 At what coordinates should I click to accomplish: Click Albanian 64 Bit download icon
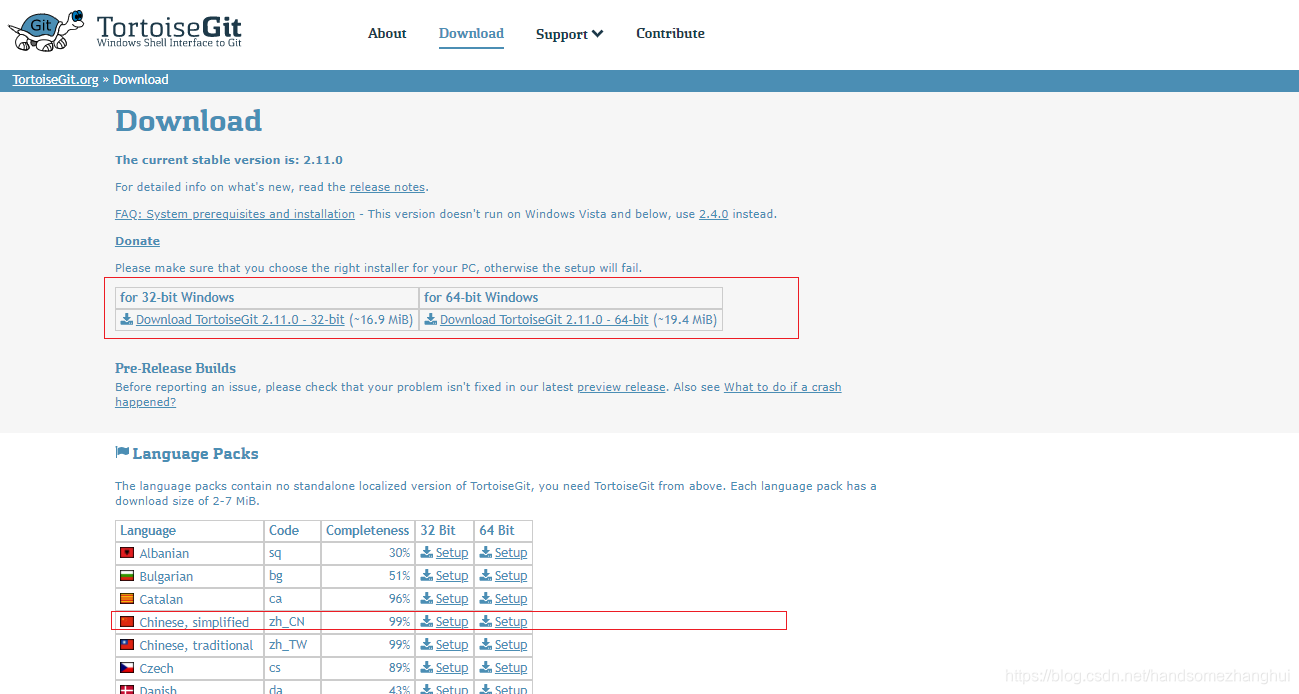click(x=486, y=553)
